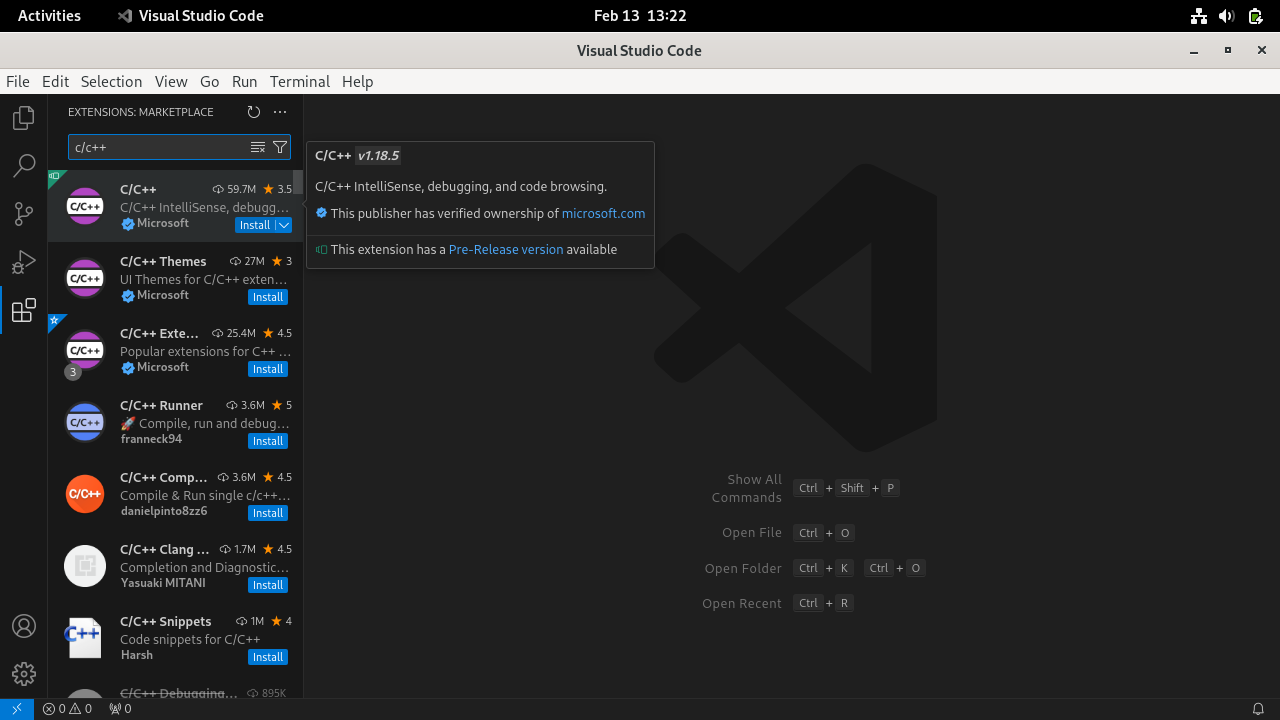Open the Explorer view in activity bar
1280x720 pixels.
[24, 118]
